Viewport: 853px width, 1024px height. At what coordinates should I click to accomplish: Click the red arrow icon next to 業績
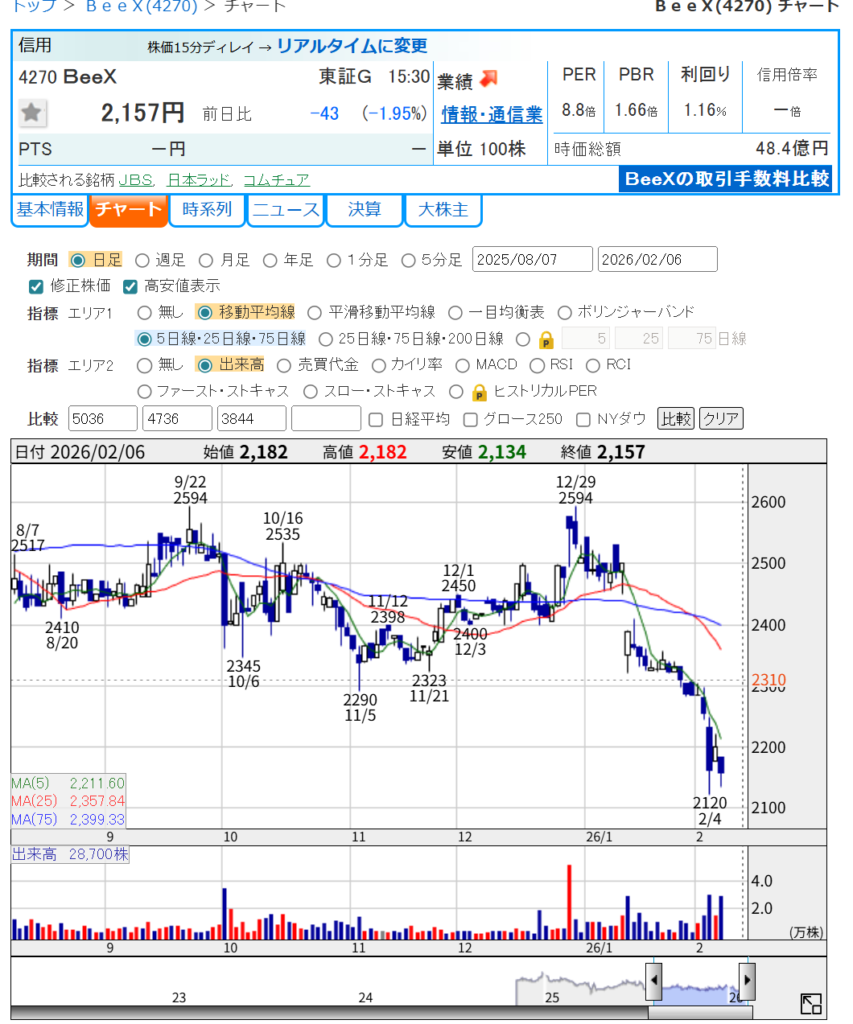488,78
